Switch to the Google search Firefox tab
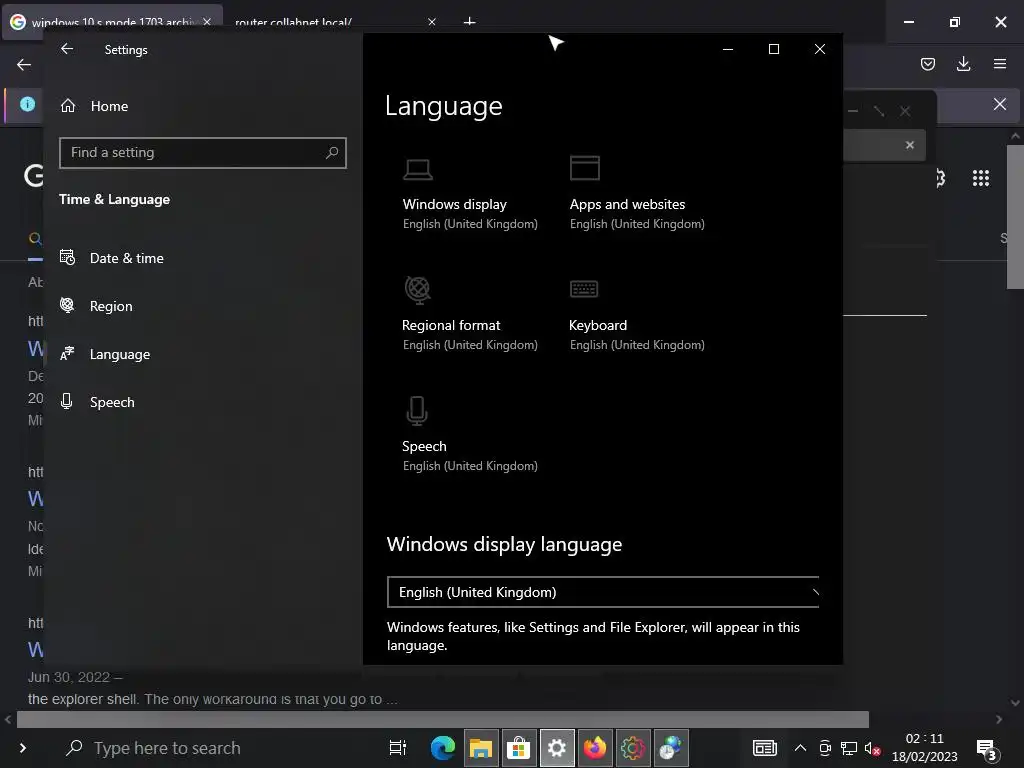1024x768 pixels. [111, 22]
